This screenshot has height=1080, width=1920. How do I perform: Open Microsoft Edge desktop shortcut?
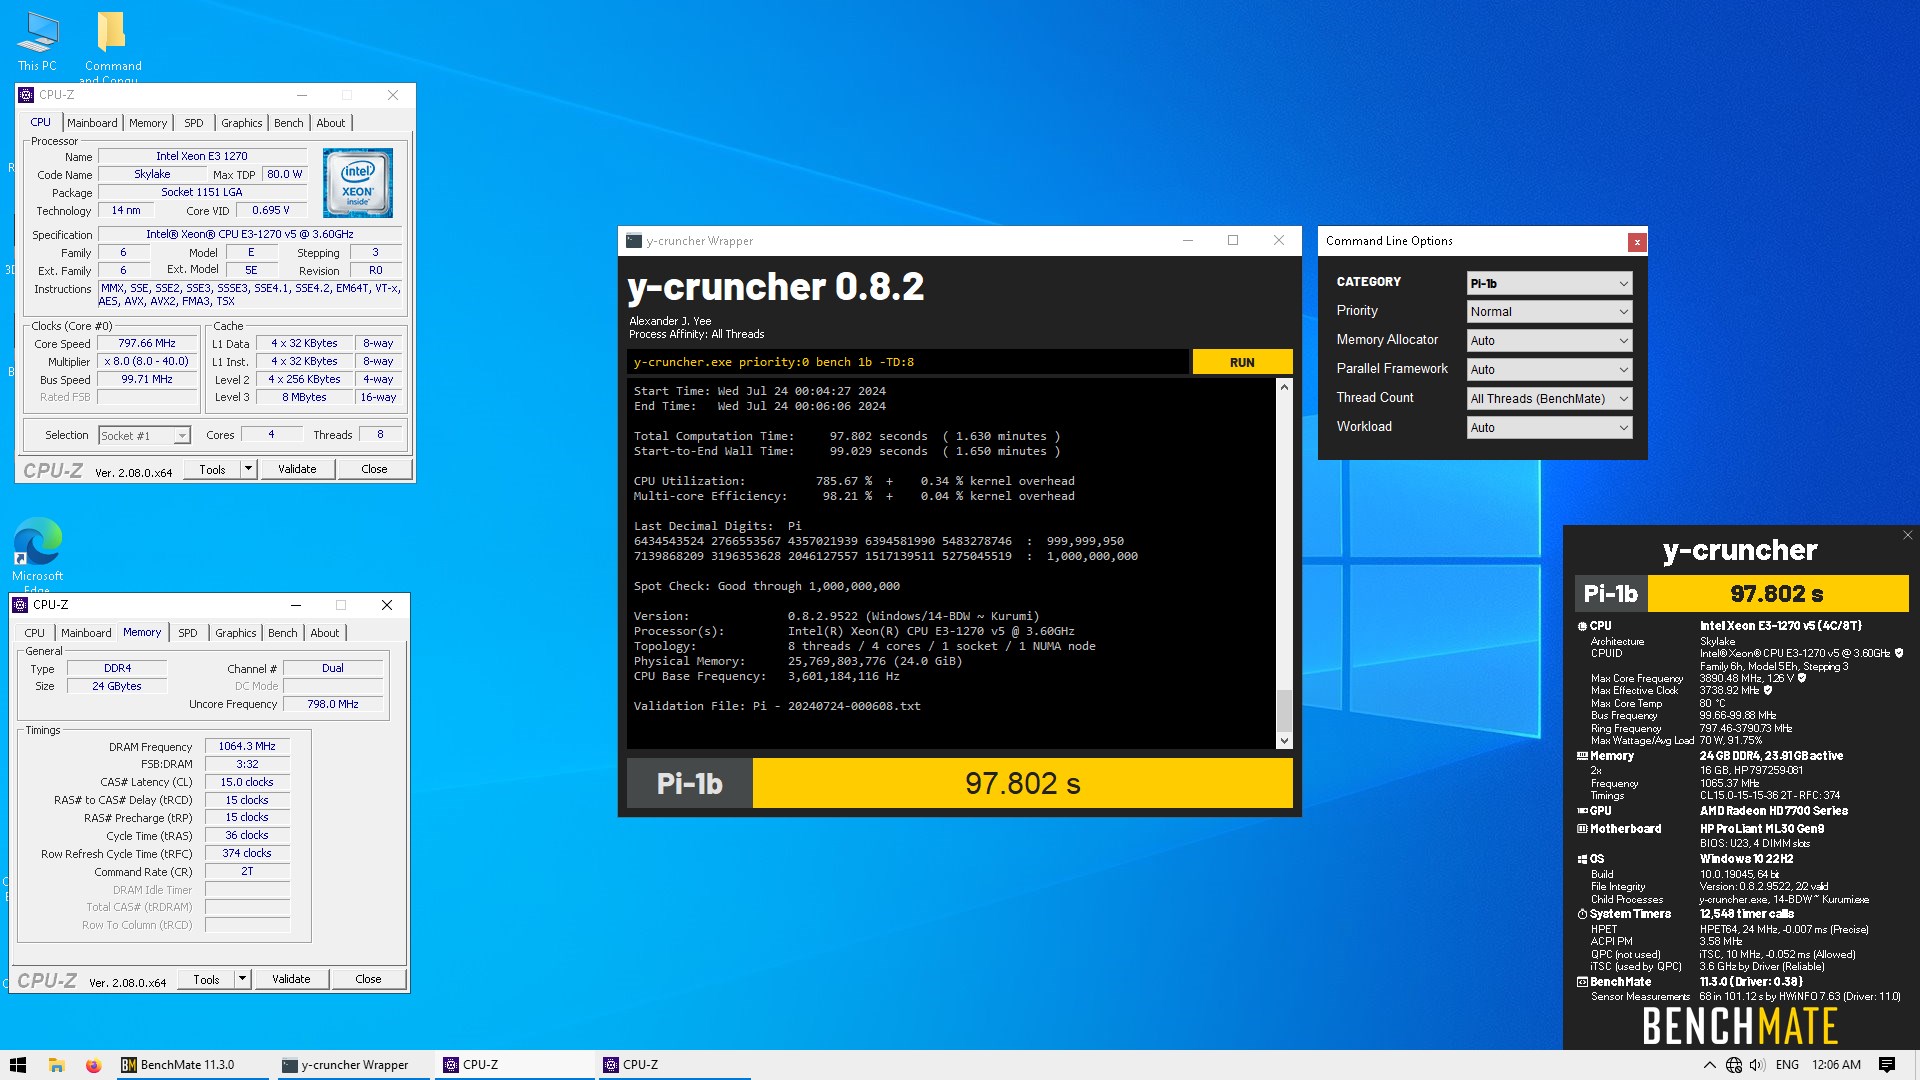[x=37, y=553]
